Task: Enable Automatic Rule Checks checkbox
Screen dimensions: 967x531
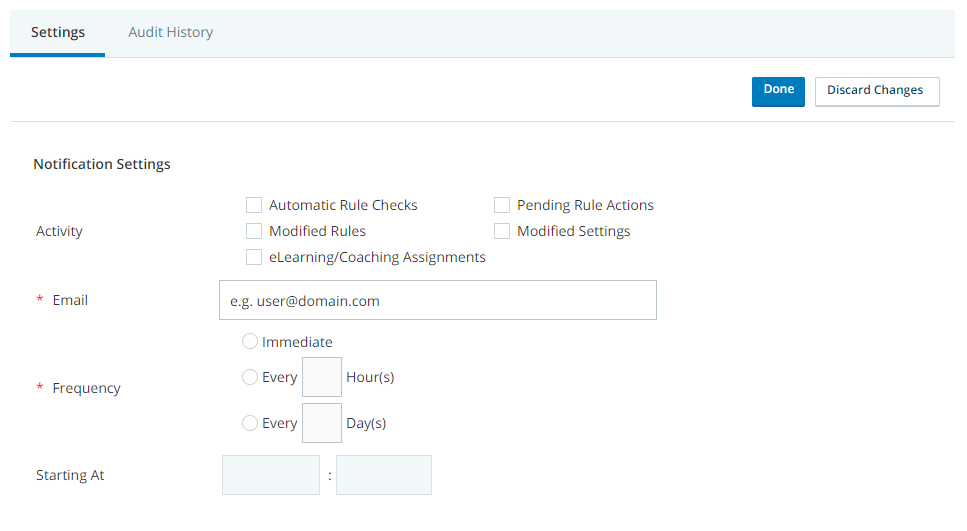Action: [x=253, y=205]
